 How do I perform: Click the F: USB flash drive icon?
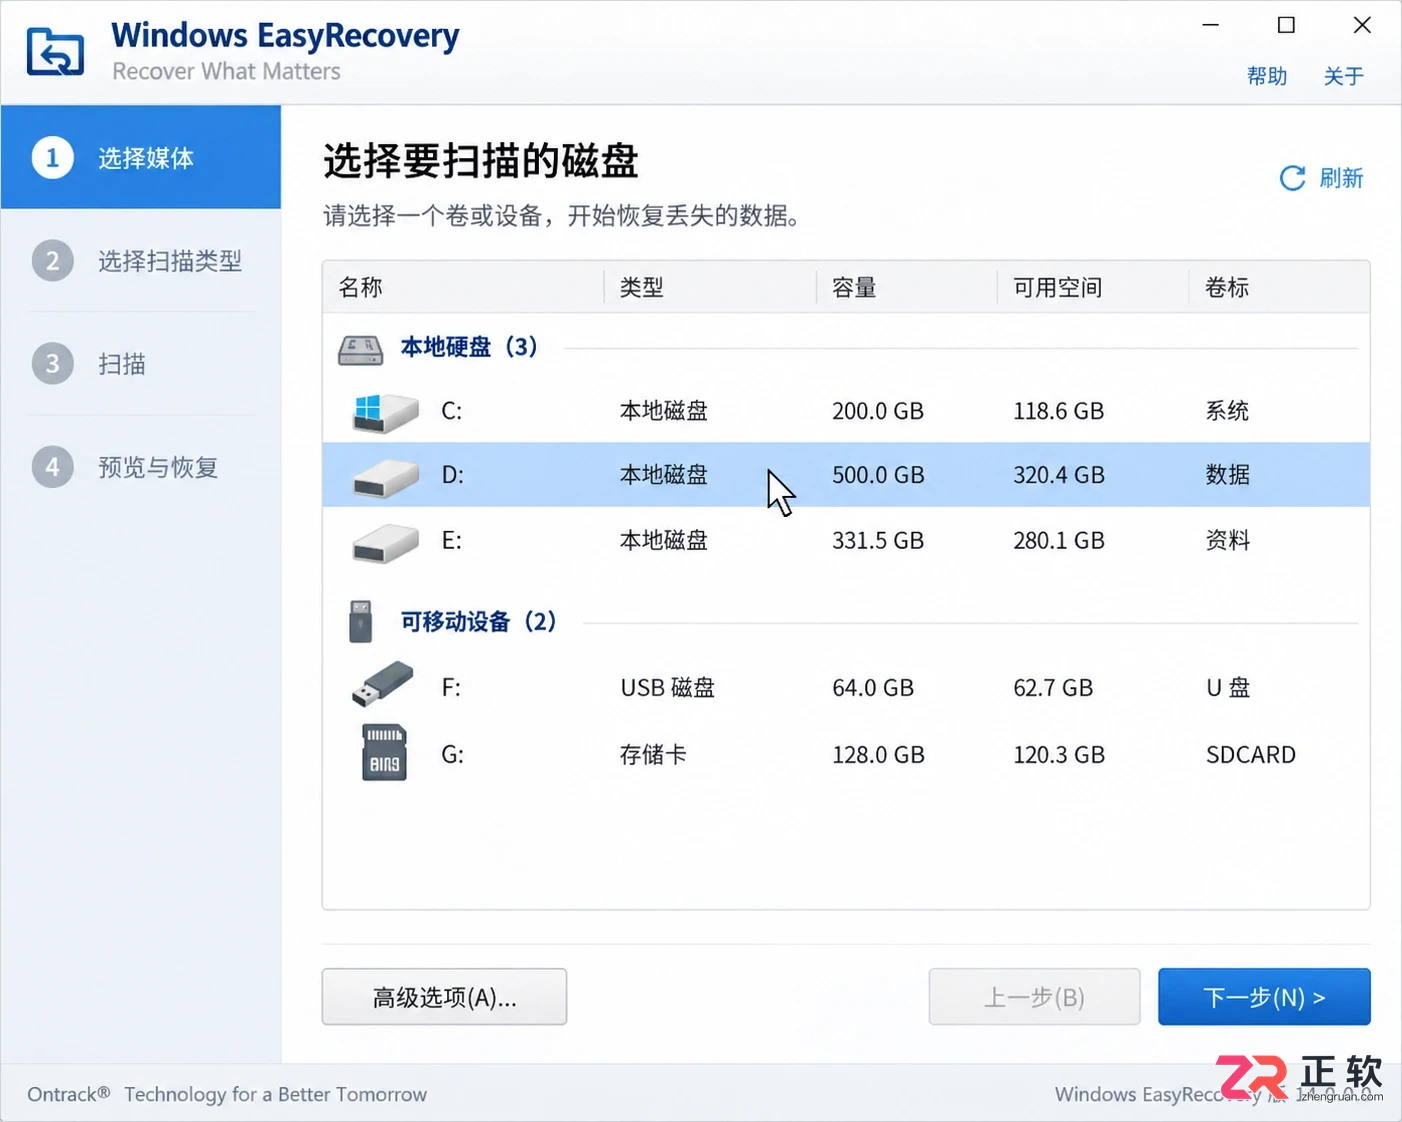click(x=383, y=685)
